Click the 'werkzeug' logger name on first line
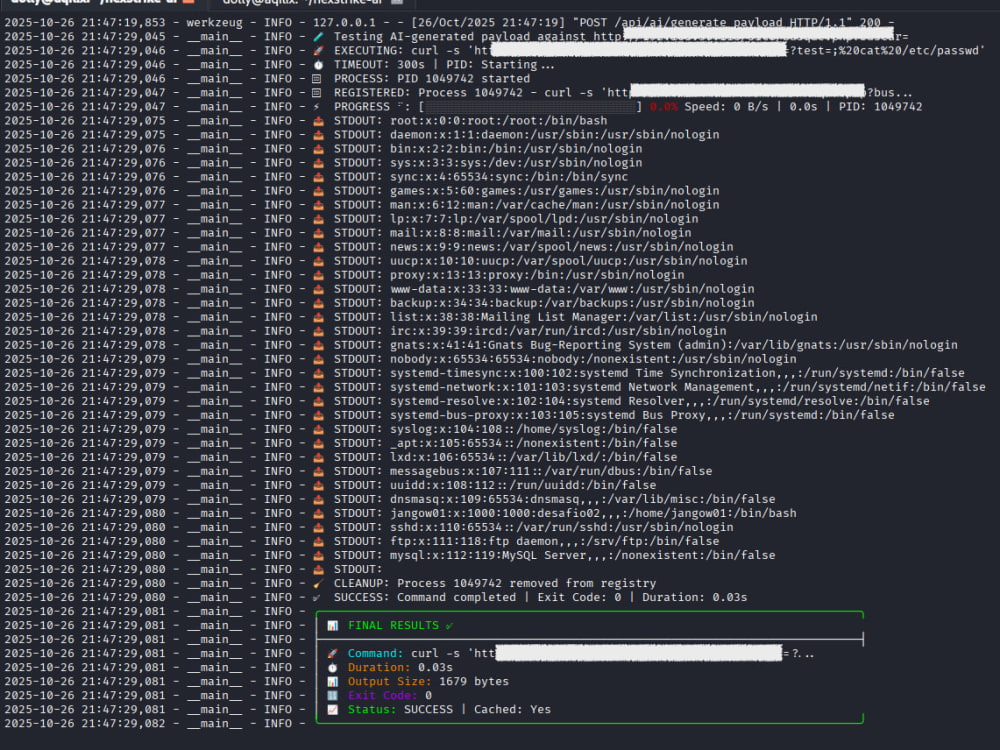Viewport: 1000px width, 750px height. coord(214,23)
